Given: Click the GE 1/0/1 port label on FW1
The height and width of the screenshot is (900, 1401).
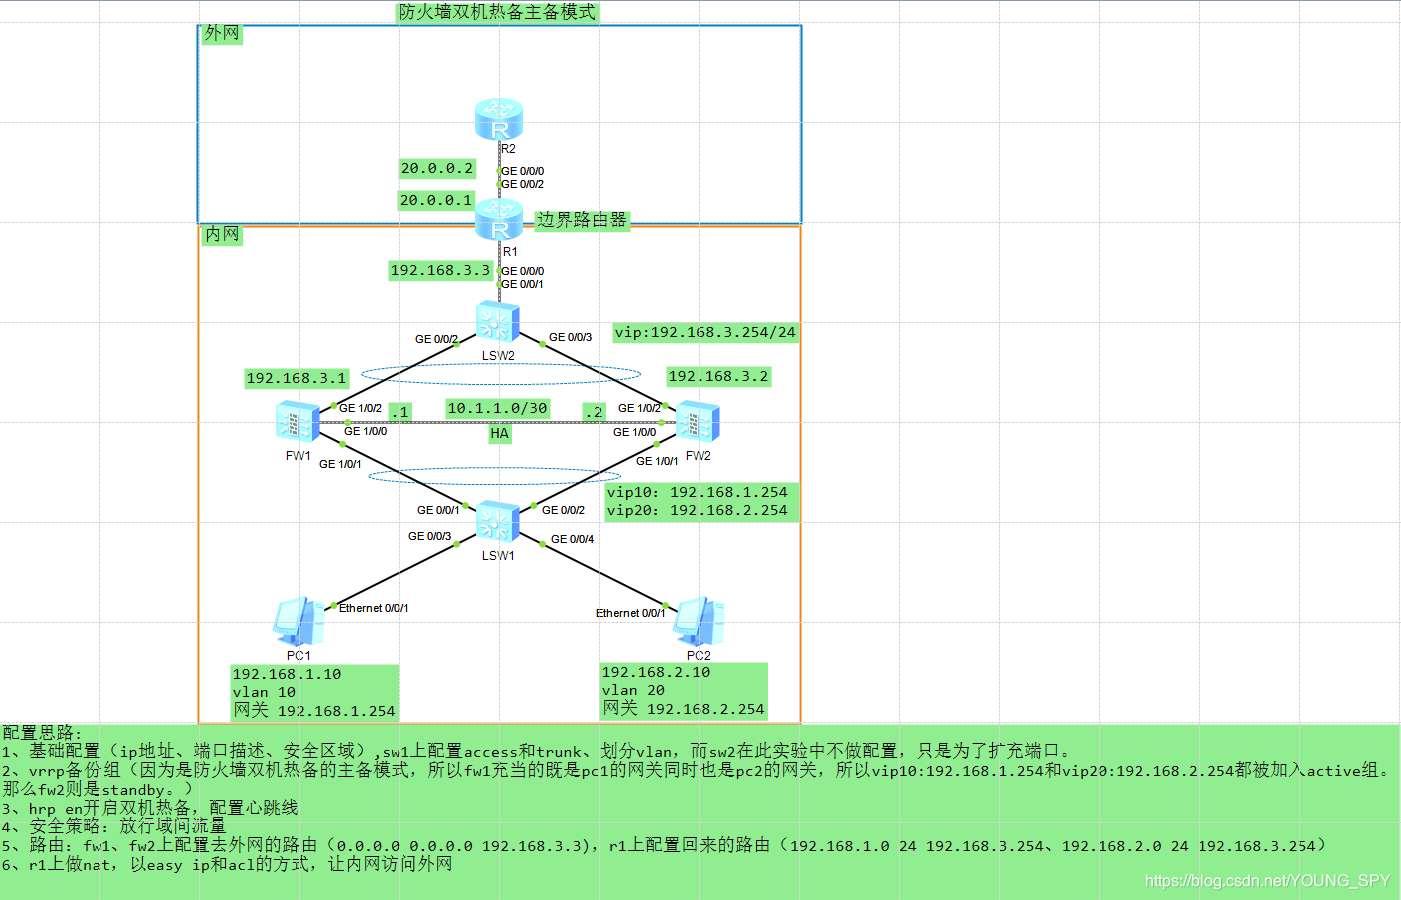Looking at the screenshot, I should 340,464.
